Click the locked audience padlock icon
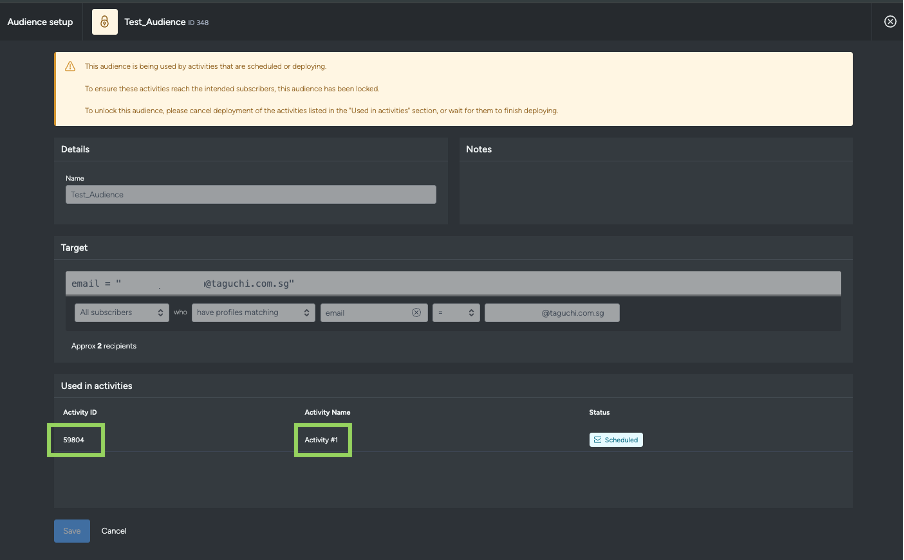Screen dimensions: 904x560 coord(105,22)
